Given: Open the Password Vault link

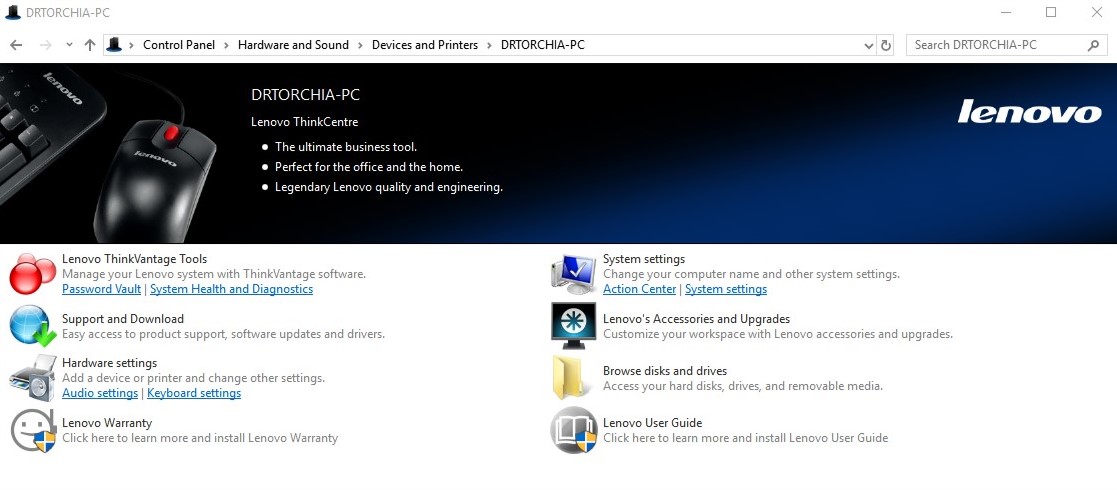Looking at the screenshot, I should pyautogui.click(x=101, y=289).
